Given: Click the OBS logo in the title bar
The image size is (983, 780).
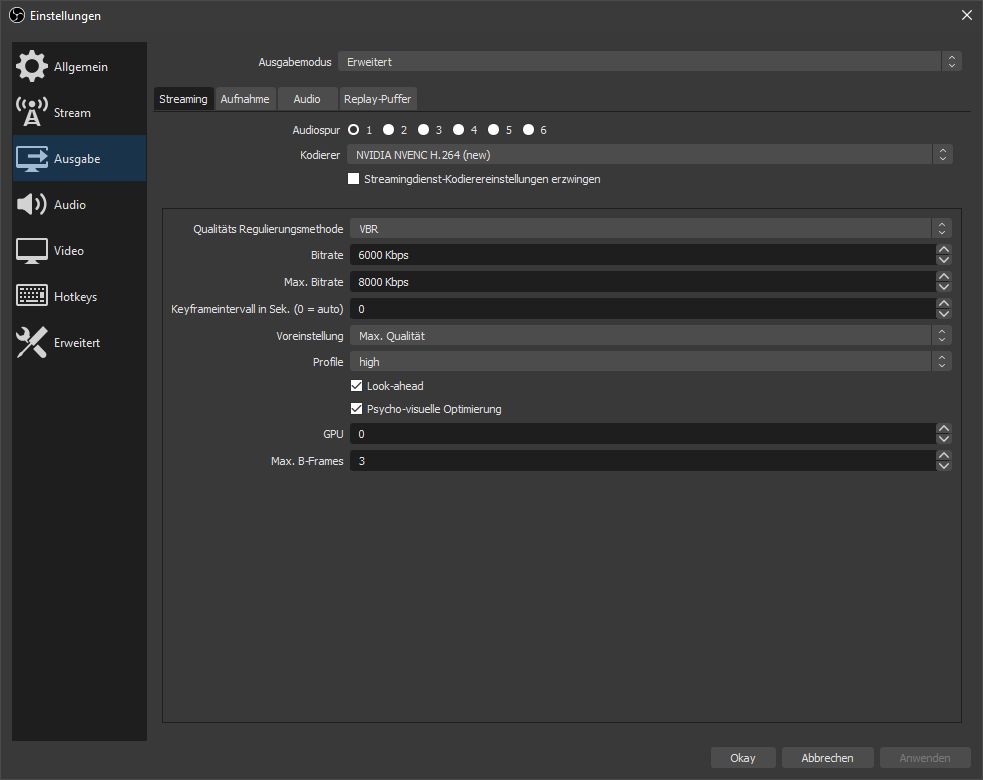Looking at the screenshot, I should 17,15.
